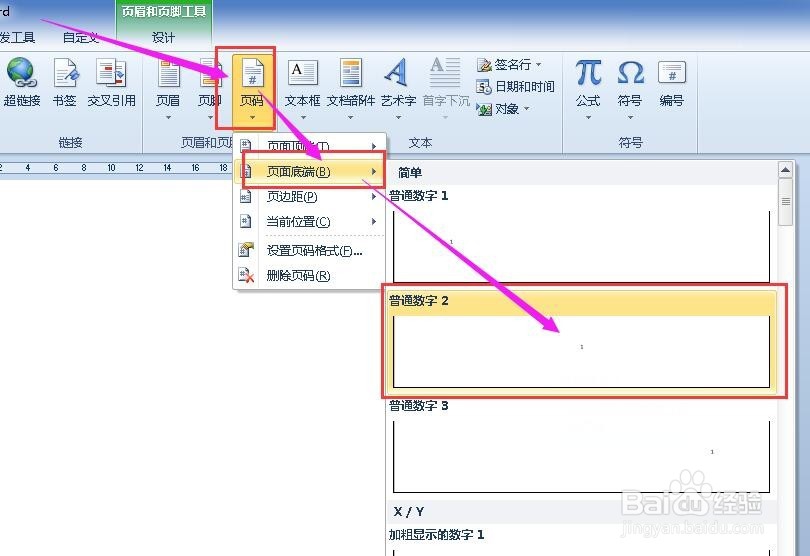The width and height of the screenshot is (810, 556).
Task: Expand the Equation (公式) dropdown arrow
Action: pyautogui.click(x=588, y=118)
